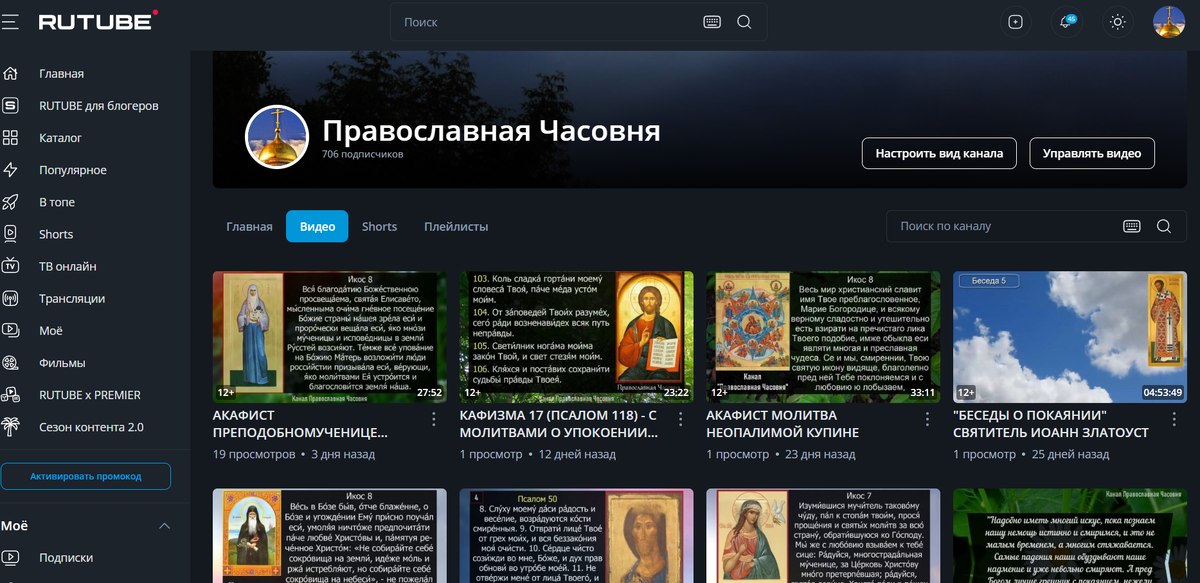Click the Управлять видео button
The height and width of the screenshot is (583, 1200).
tap(1092, 154)
